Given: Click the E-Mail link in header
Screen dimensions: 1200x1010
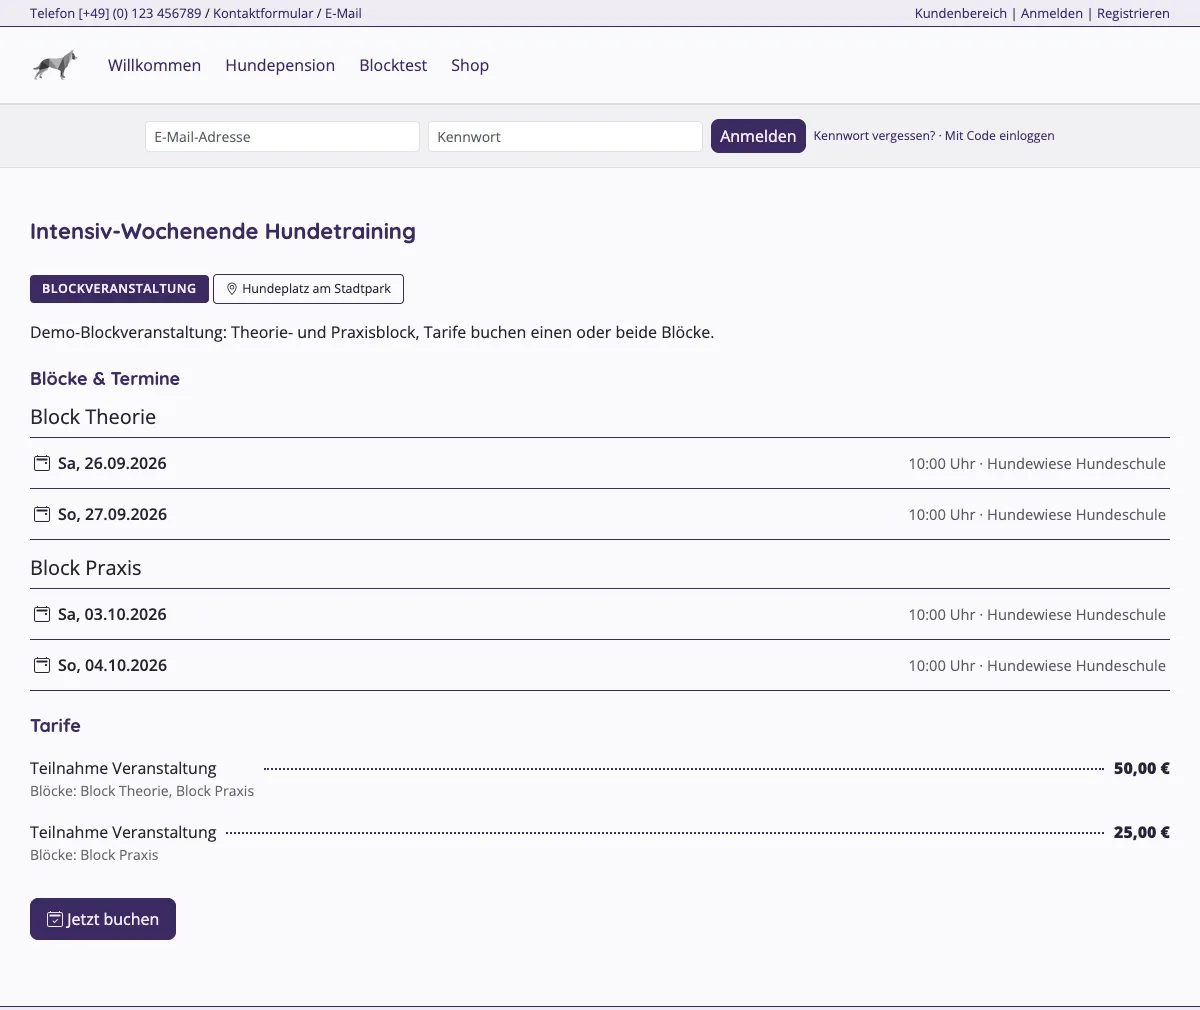Looking at the screenshot, I should click(343, 13).
